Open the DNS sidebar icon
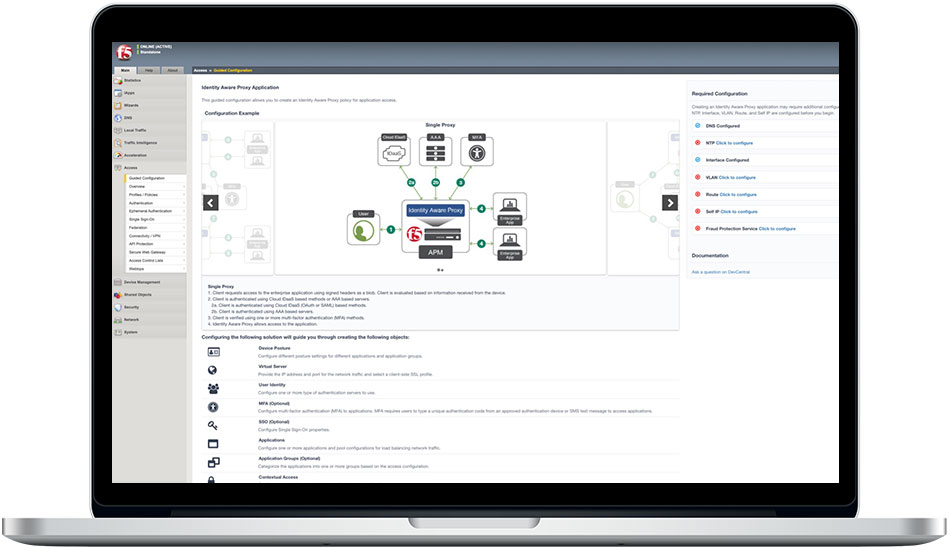 [x=118, y=118]
